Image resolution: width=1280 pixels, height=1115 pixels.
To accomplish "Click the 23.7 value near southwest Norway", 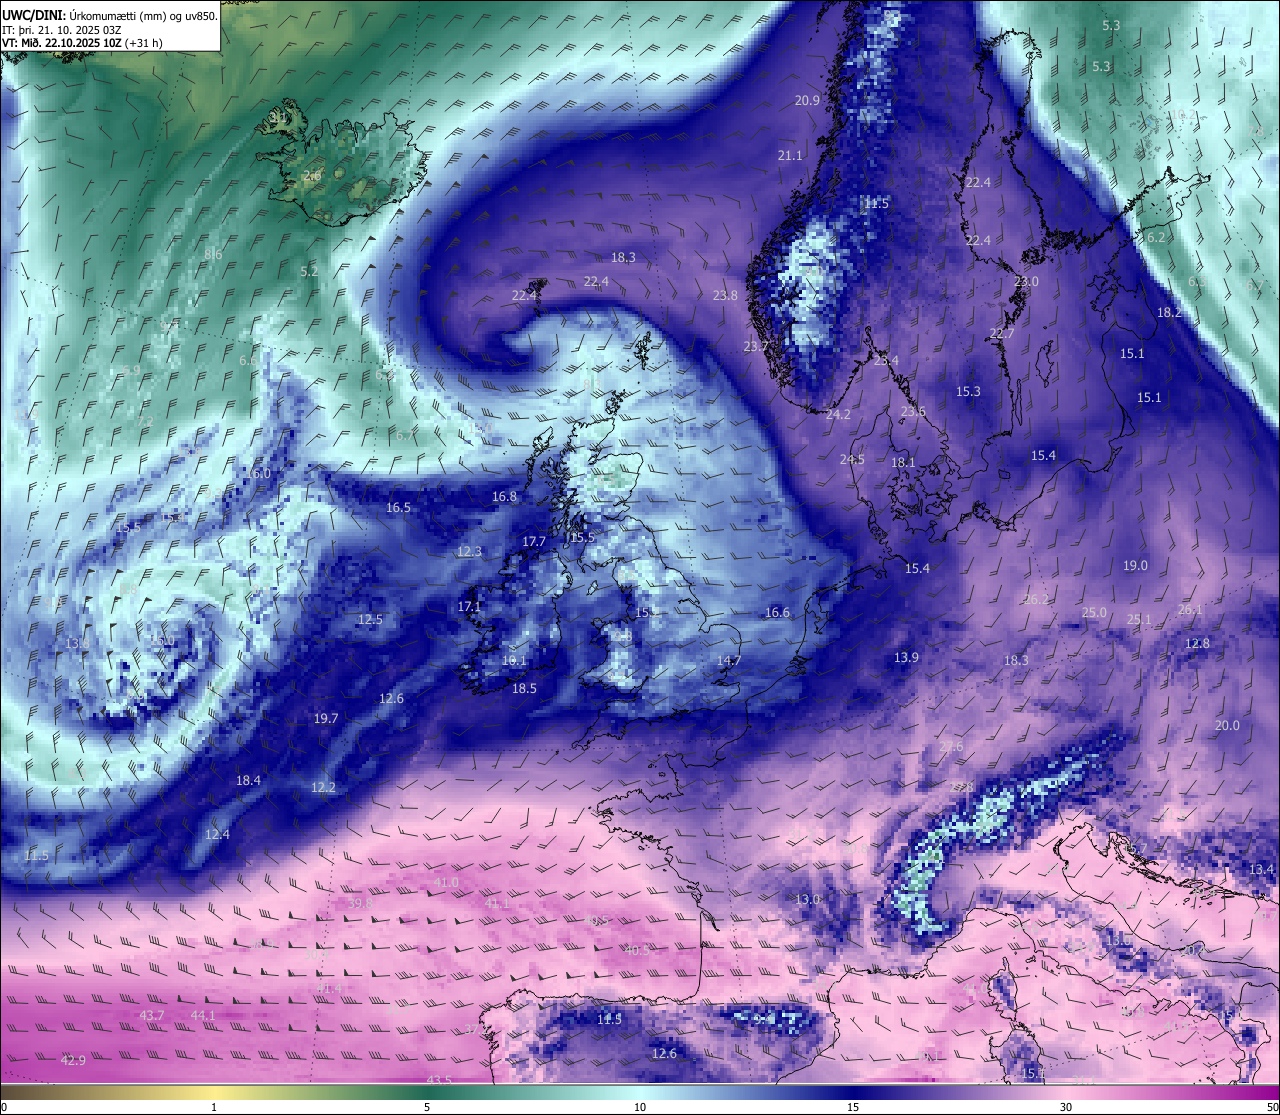I will tap(756, 346).
